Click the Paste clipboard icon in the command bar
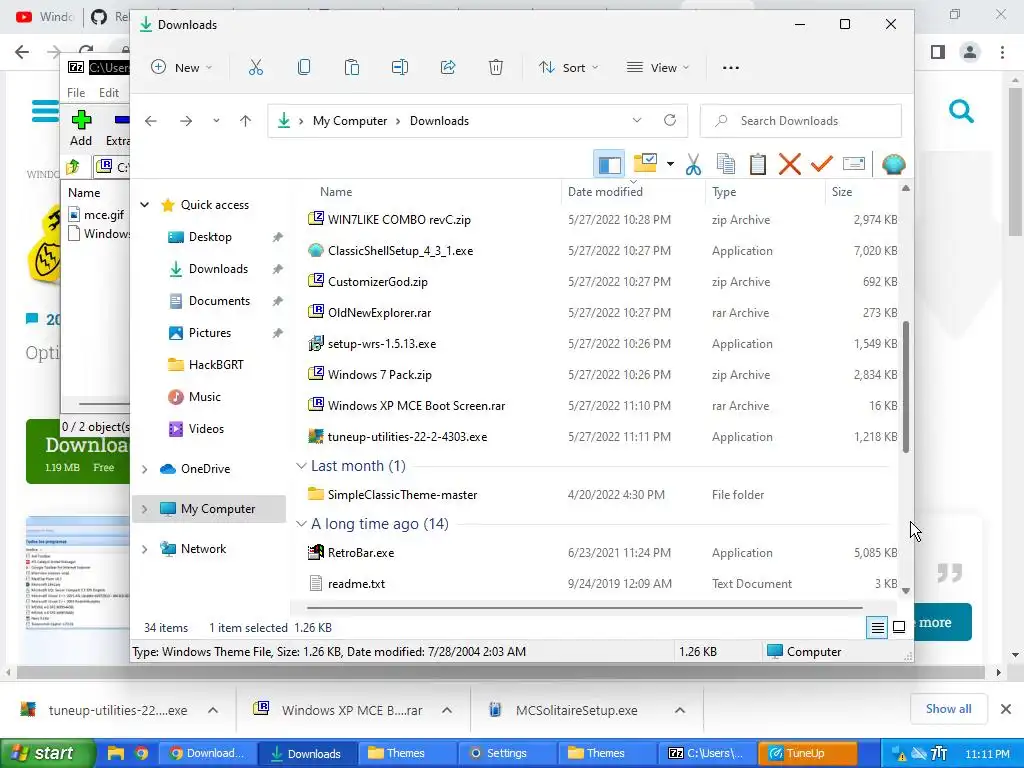Image resolution: width=1024 pixels, height=768 pixels. click(351, 67)
